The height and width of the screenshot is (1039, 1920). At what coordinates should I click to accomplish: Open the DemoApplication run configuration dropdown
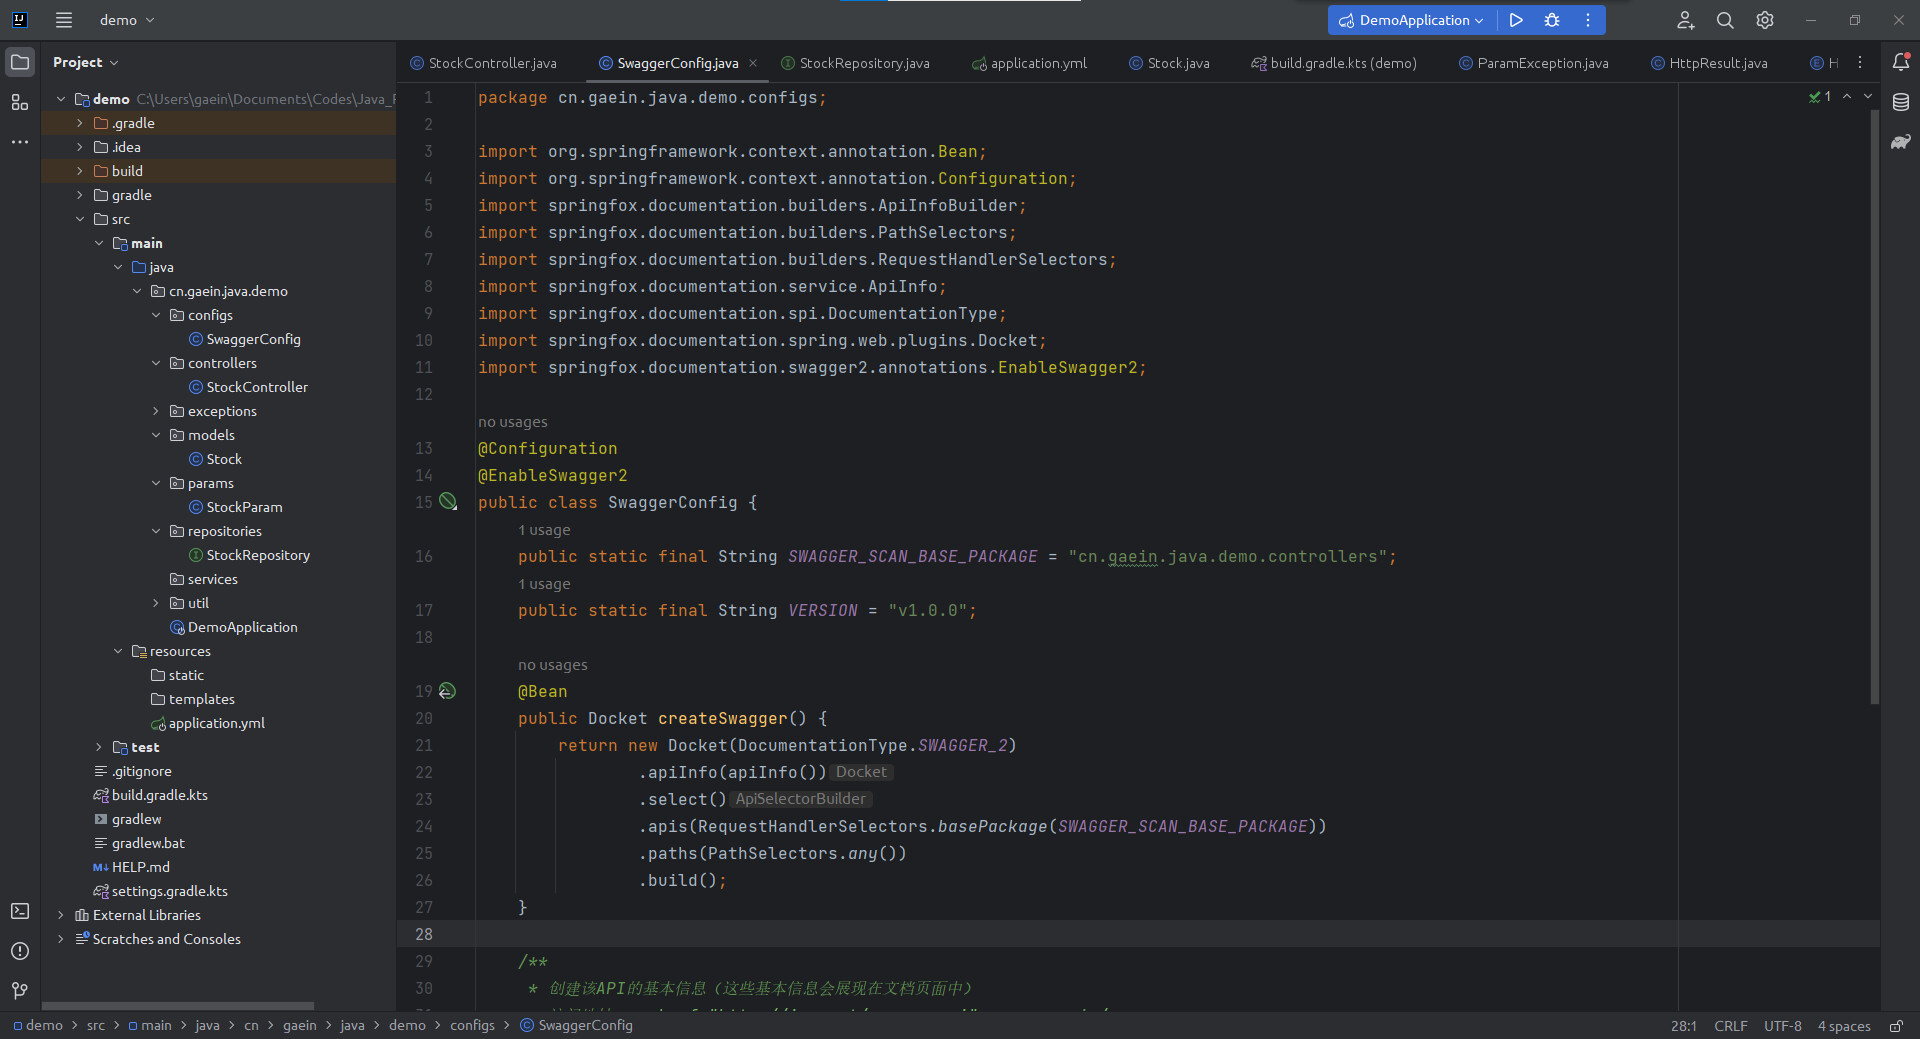point(1412,20)
